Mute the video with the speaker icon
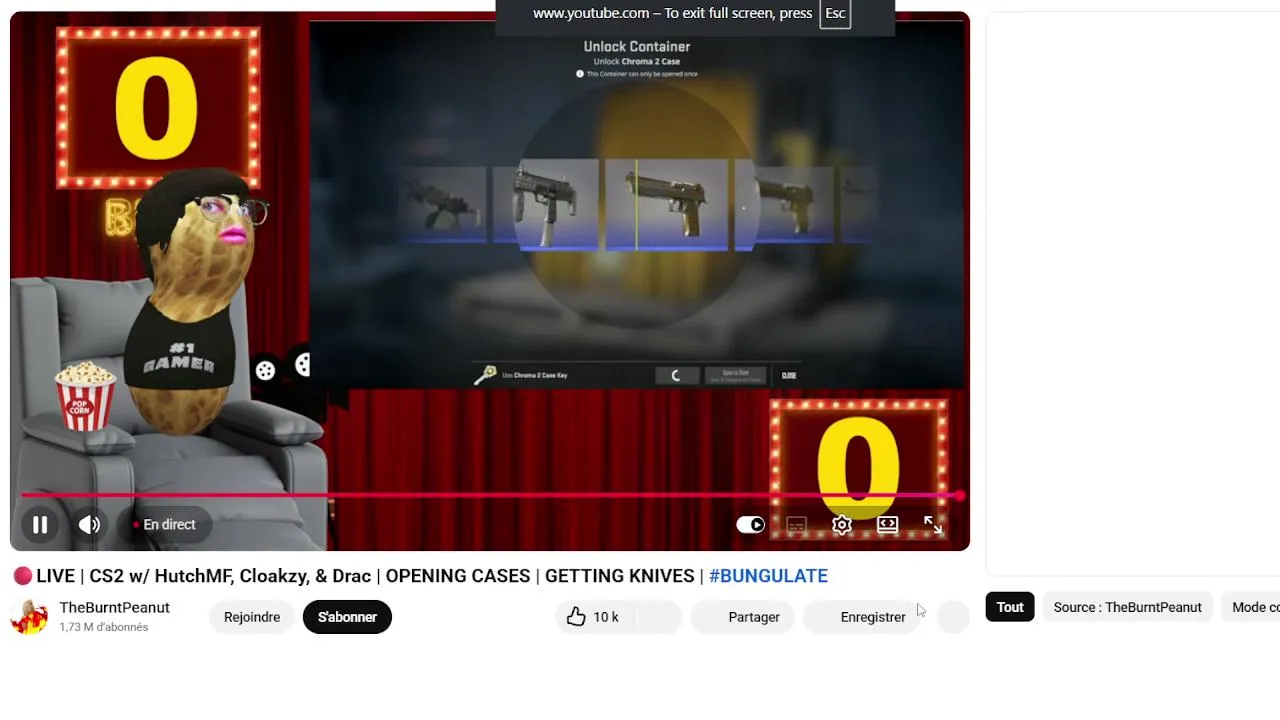 89,524
